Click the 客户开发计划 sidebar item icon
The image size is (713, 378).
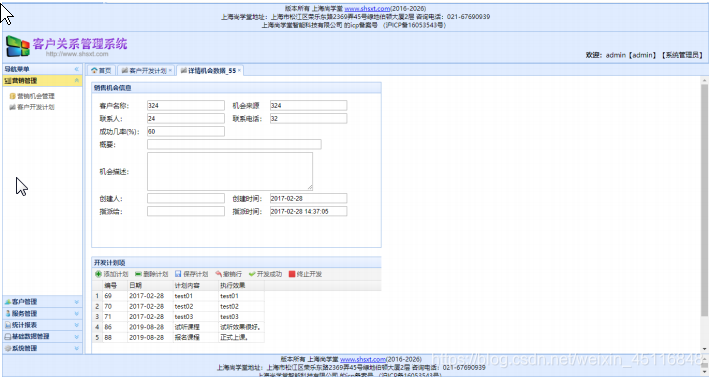click(12, 107)
